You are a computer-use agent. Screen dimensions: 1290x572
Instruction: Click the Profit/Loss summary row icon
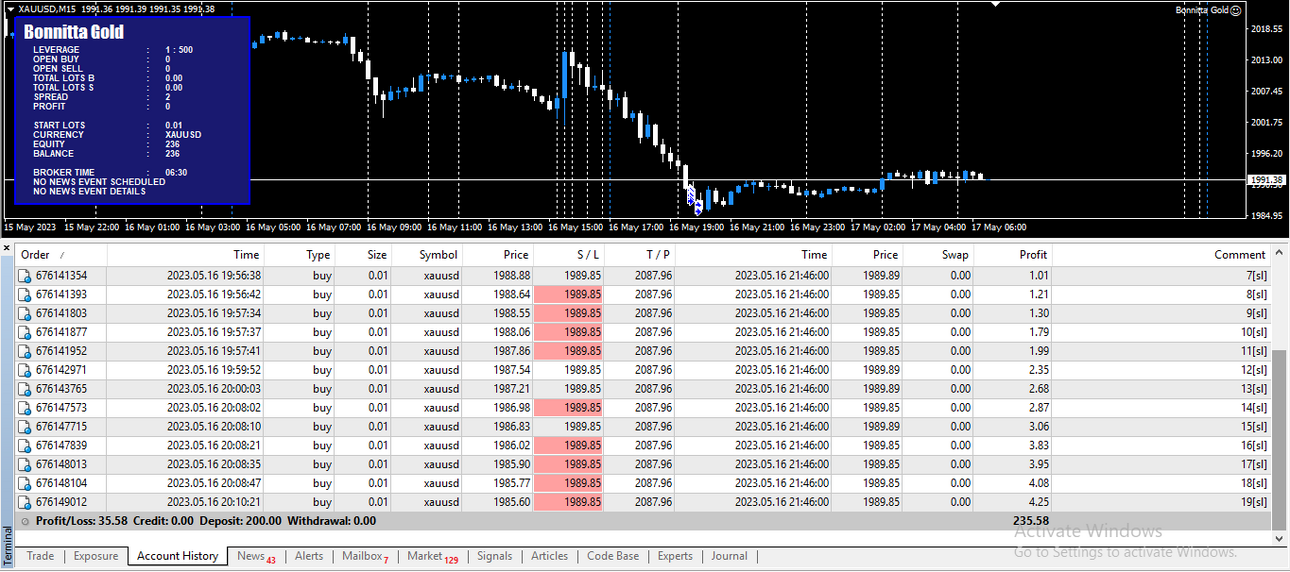pos(25,521)
